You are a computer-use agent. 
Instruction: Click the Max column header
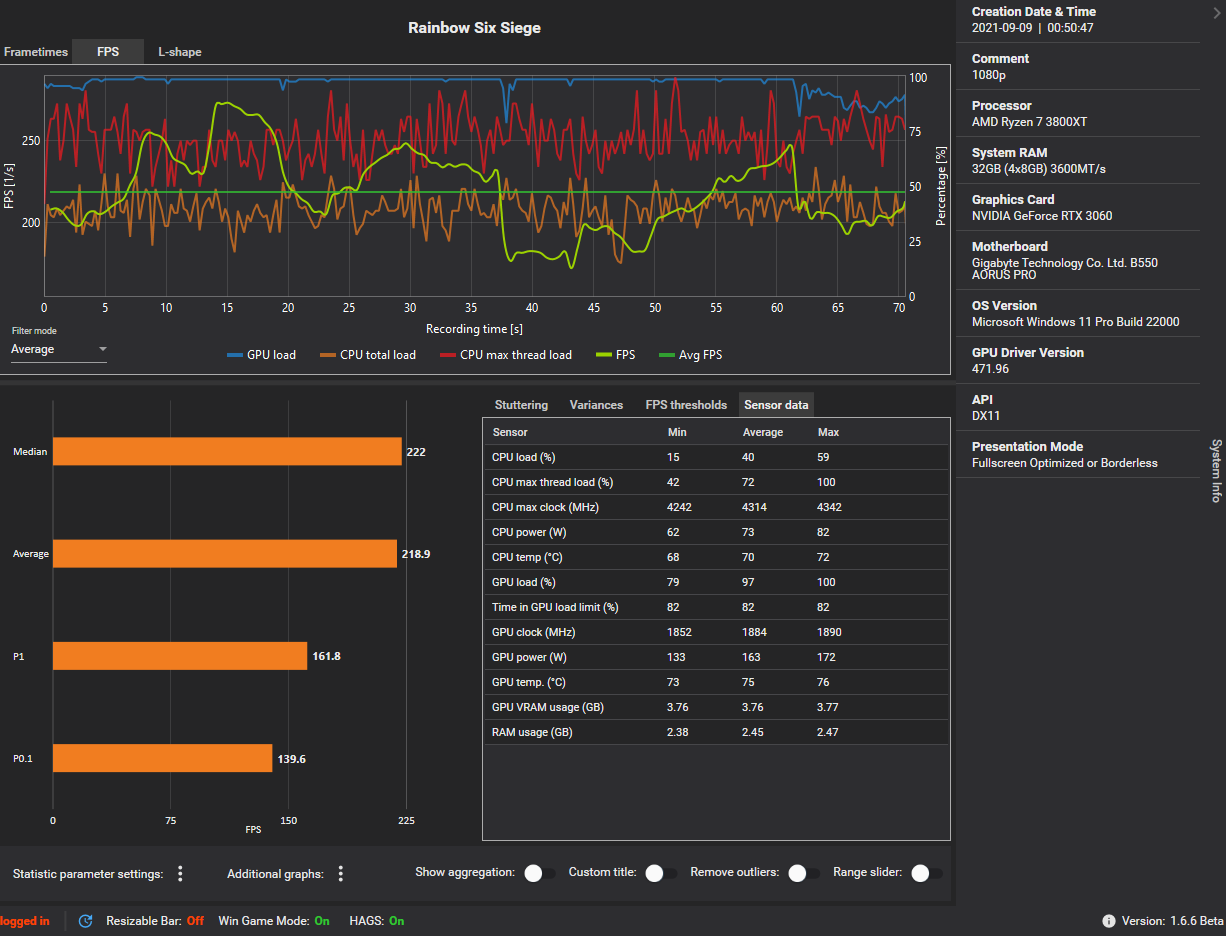828,432
